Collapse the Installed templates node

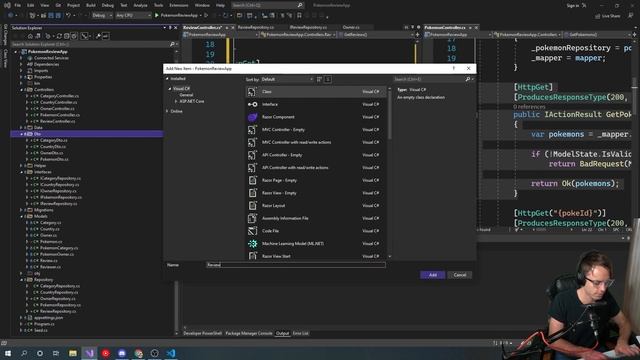click(x=167, y=78)
